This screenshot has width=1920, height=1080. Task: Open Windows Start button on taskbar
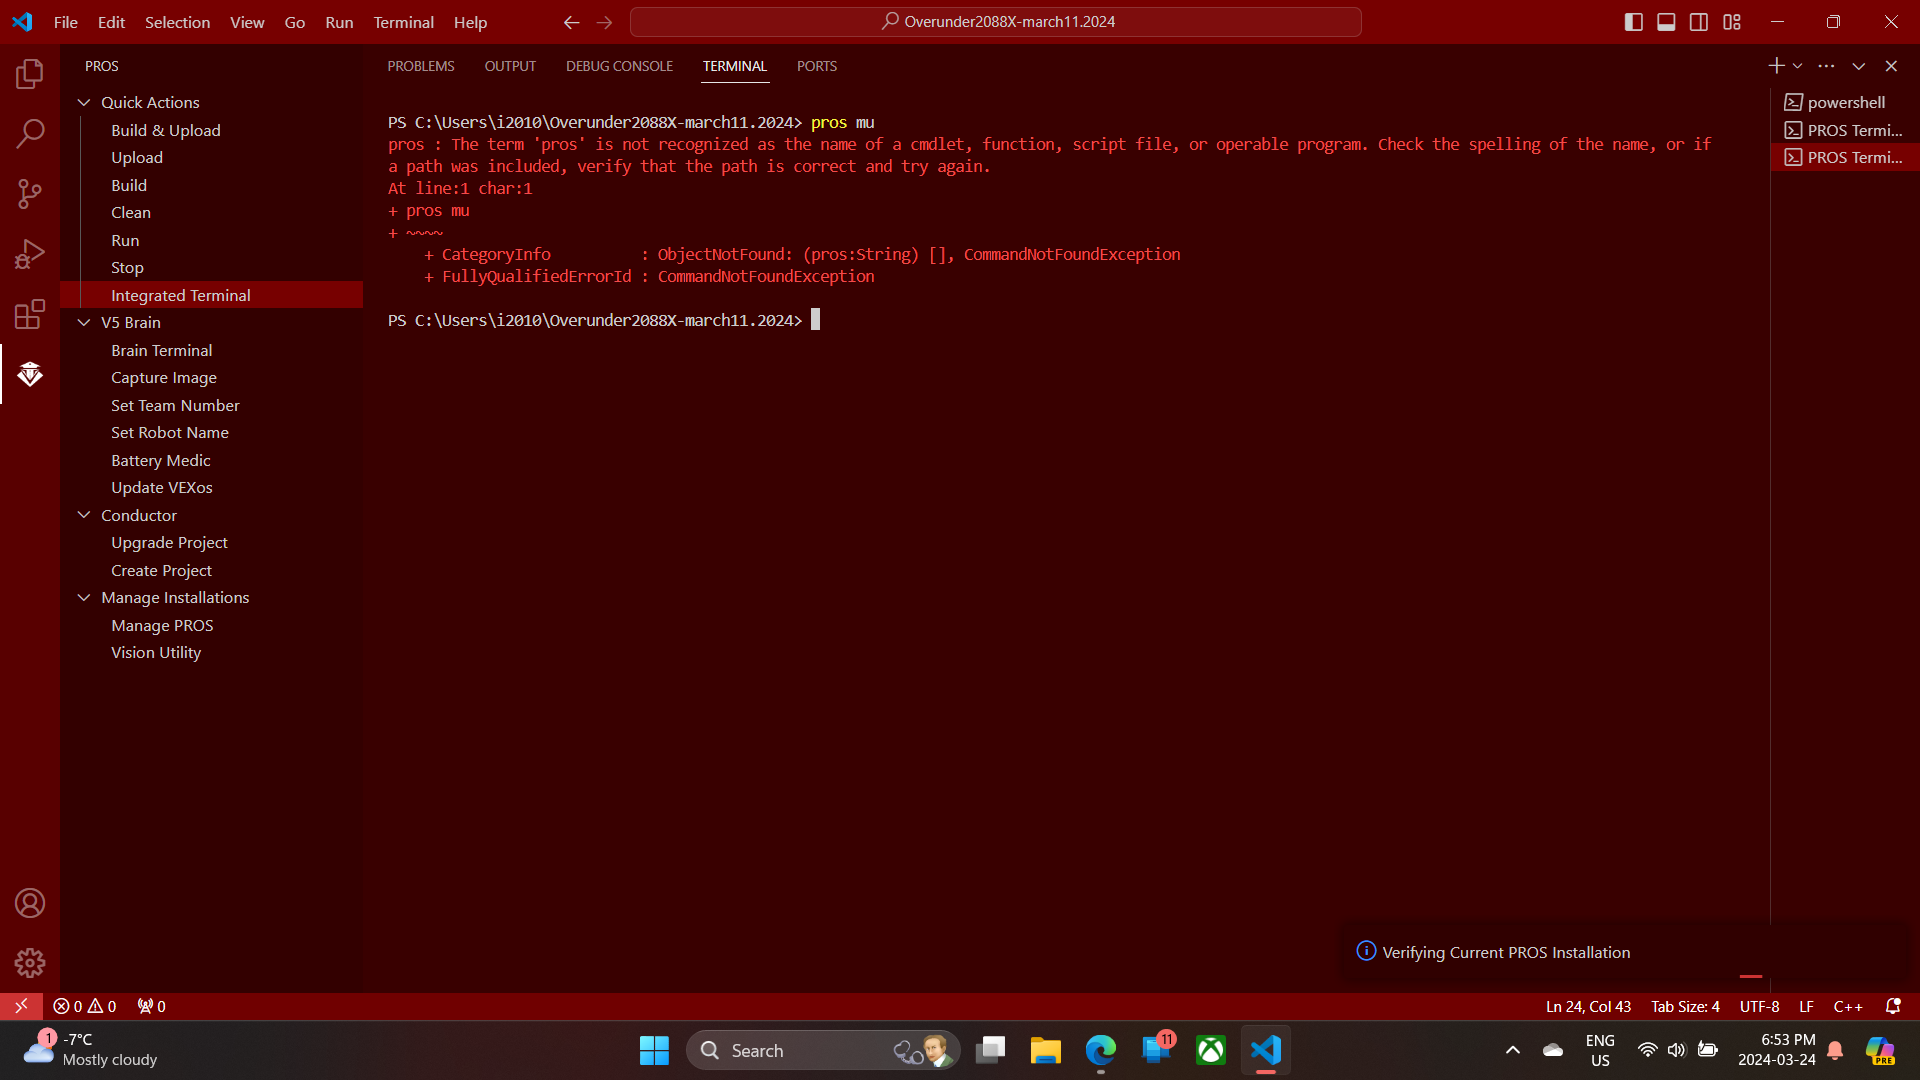654,1050
